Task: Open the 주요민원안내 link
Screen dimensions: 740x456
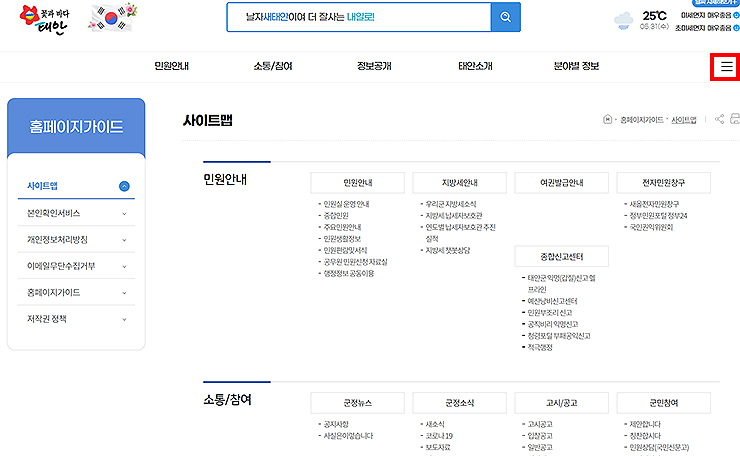Action: click(x=342, y=228)
